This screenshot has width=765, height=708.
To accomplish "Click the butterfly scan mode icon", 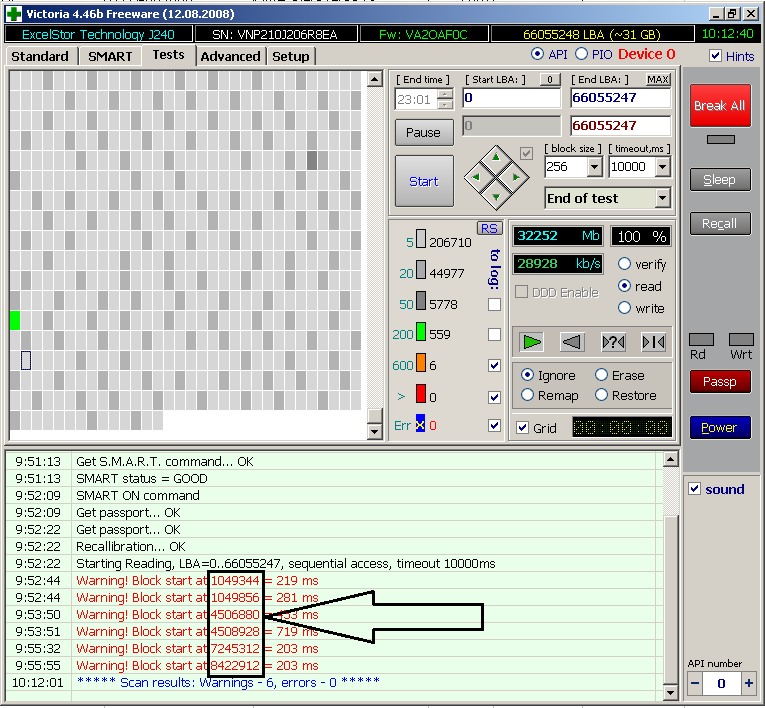I will tap(653, 342).
